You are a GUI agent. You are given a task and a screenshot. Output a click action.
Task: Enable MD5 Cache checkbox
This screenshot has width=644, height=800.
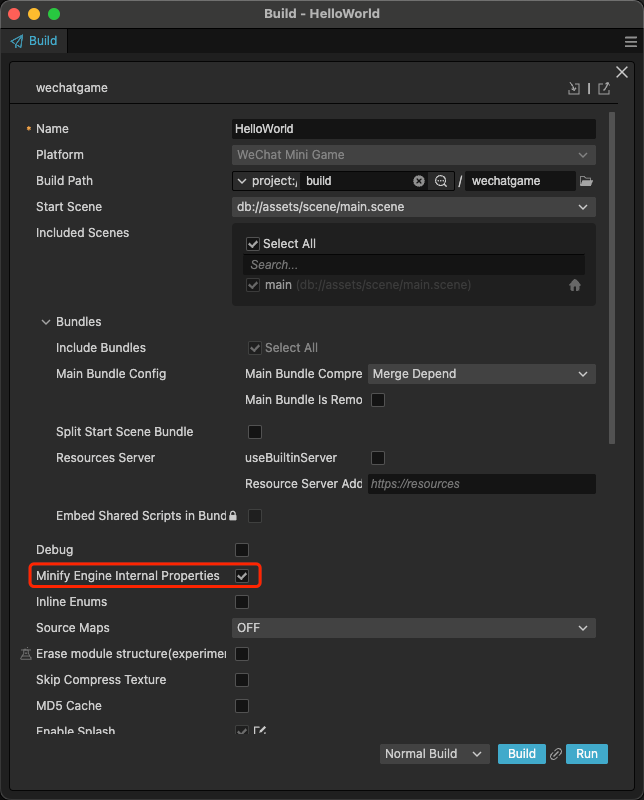click(x=242, y=706)
